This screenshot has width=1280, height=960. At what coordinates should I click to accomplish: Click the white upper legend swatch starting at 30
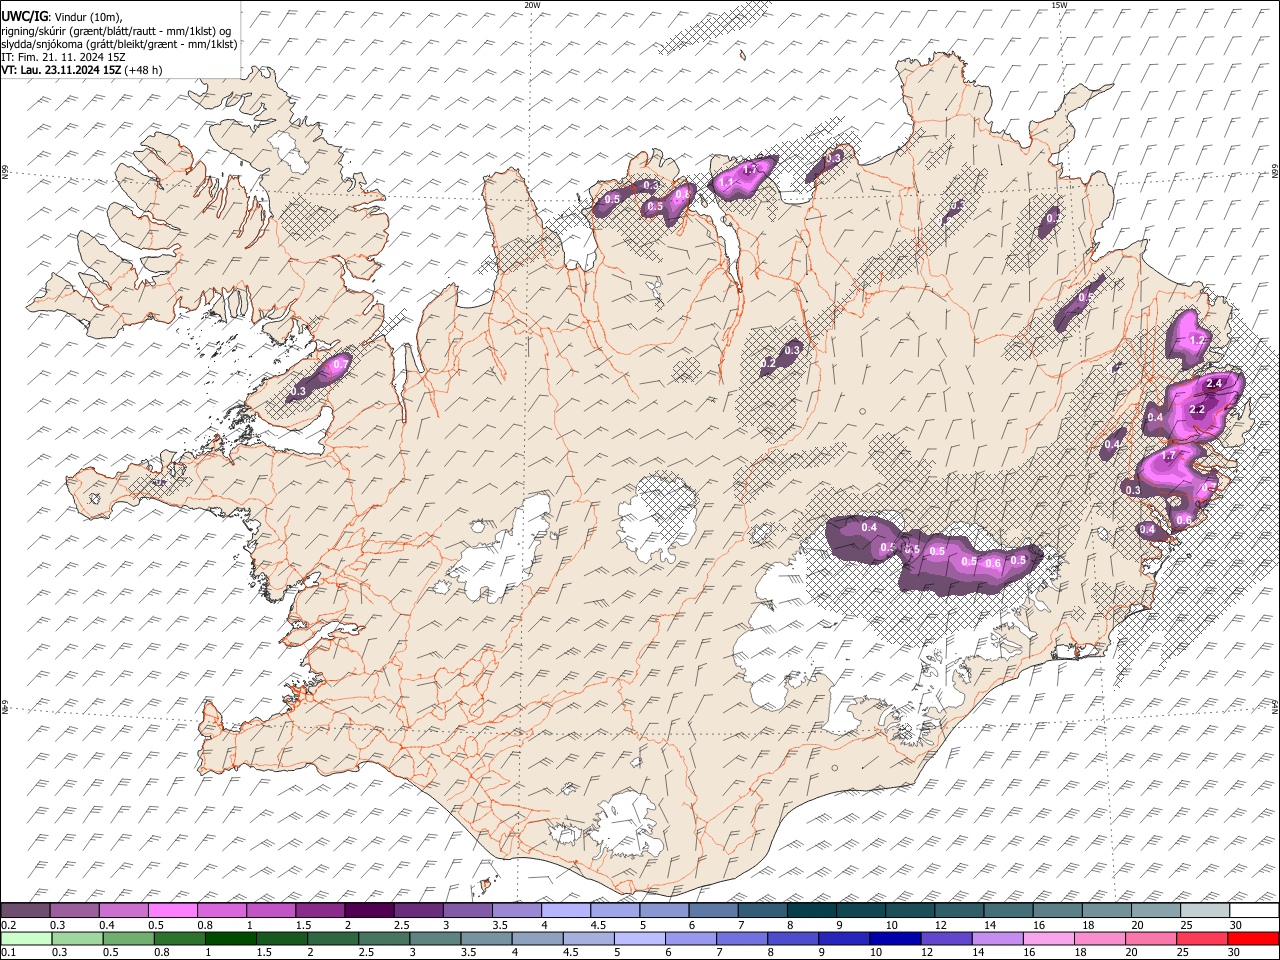point(1255,910)
